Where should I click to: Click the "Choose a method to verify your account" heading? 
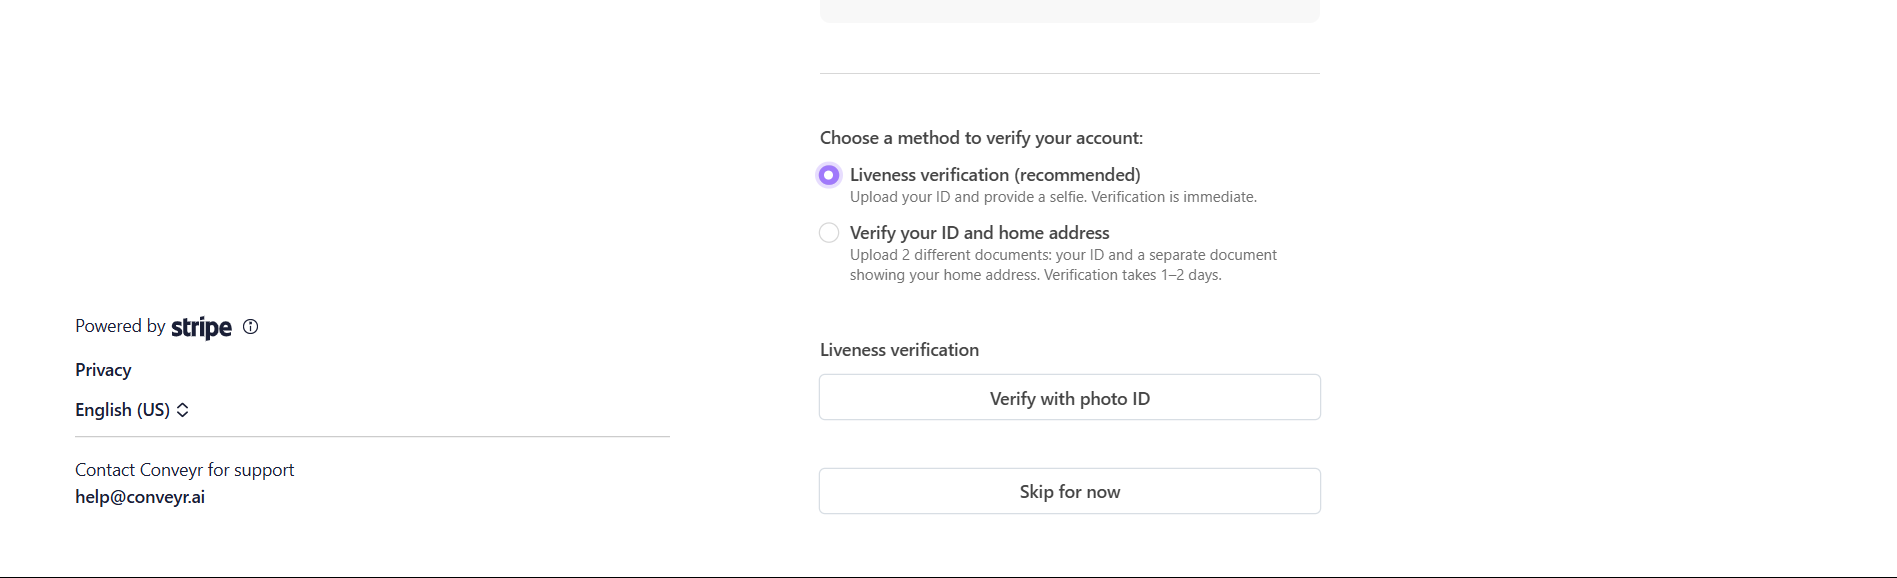coord(981,138)
